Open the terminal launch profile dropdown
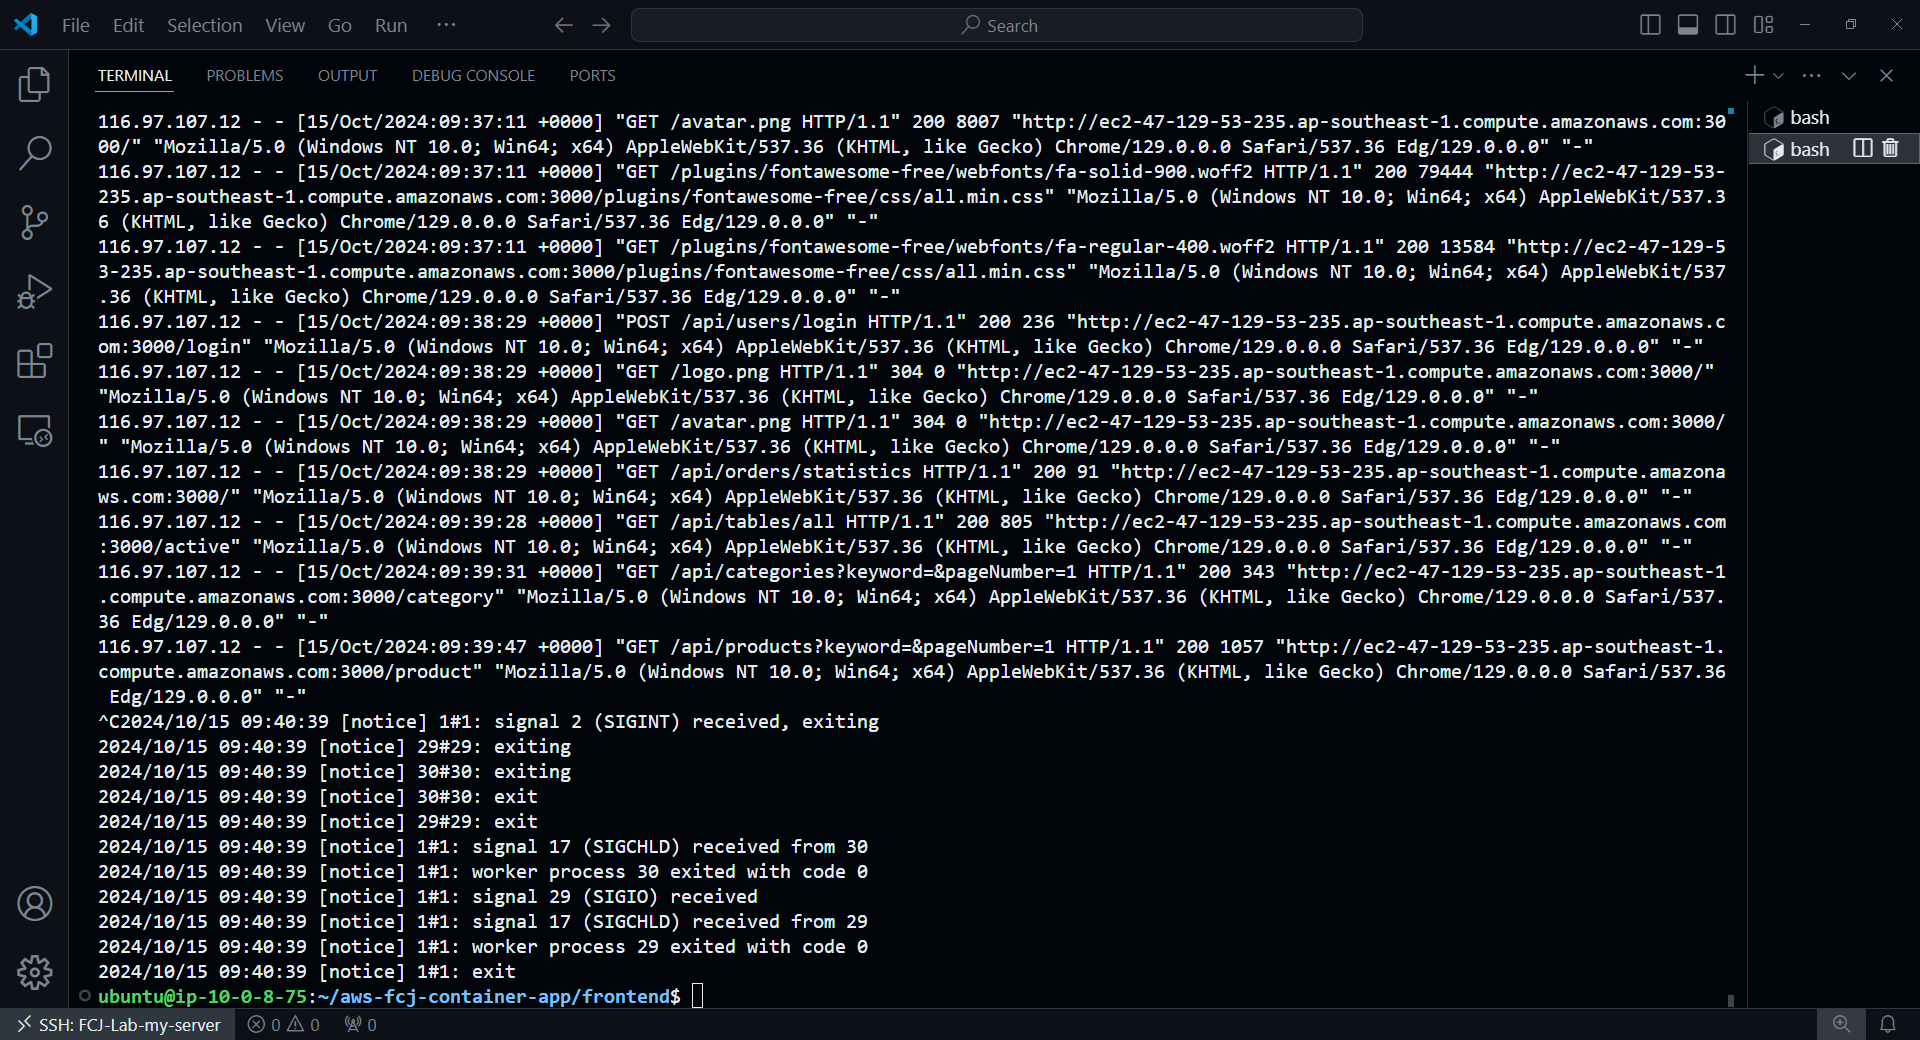1920x1040 pixels. [1778, 76]
